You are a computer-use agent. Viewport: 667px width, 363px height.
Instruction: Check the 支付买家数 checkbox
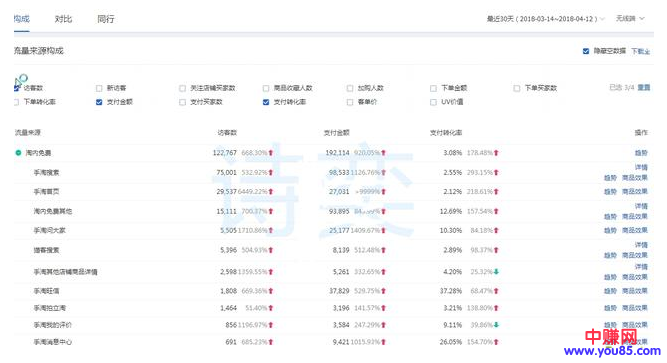coord(182,102)
